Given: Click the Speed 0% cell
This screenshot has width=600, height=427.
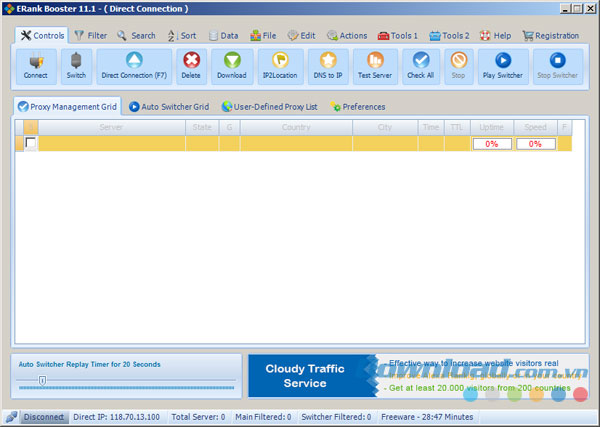Looking at the screenshot, I should [536, 144].
